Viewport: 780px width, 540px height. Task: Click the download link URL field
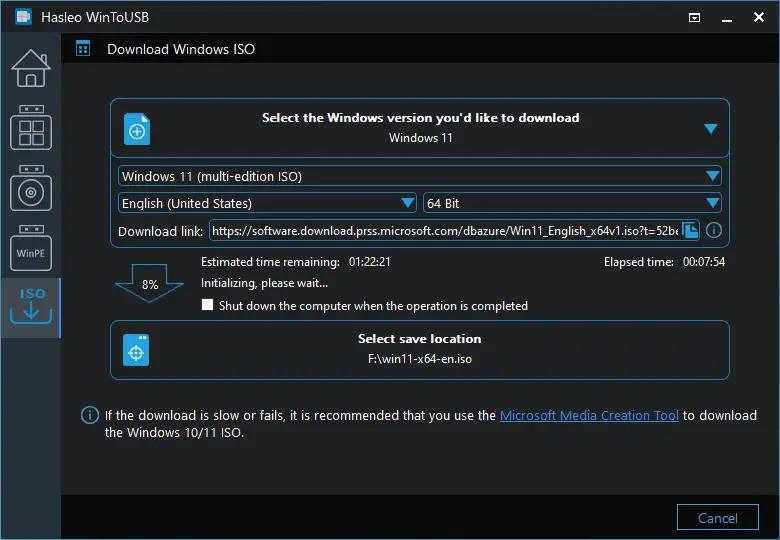pyautogui.click(x=445, y=230)
